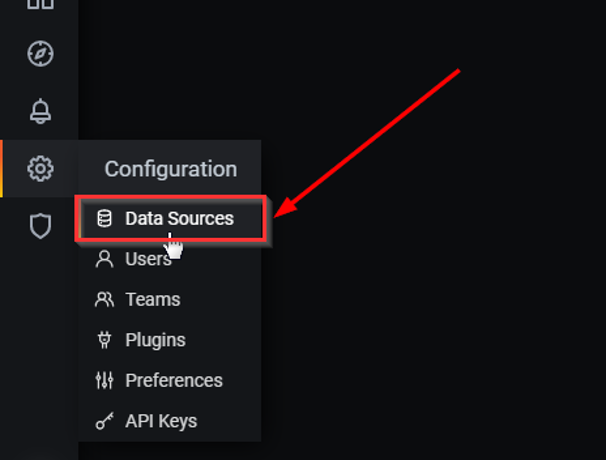The width and height of the screenshot is (606, 460).
Task: Select API Keys from the menu
Action: 170,421
